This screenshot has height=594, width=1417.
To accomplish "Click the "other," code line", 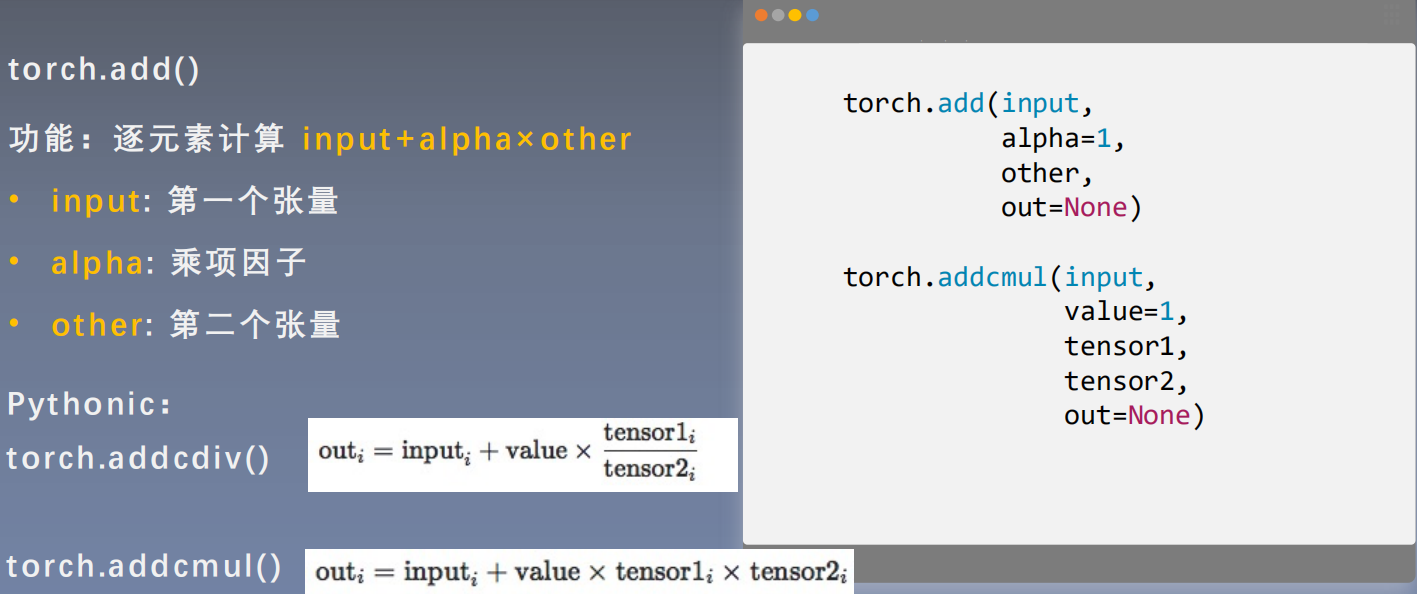I will pos(1048,173).
